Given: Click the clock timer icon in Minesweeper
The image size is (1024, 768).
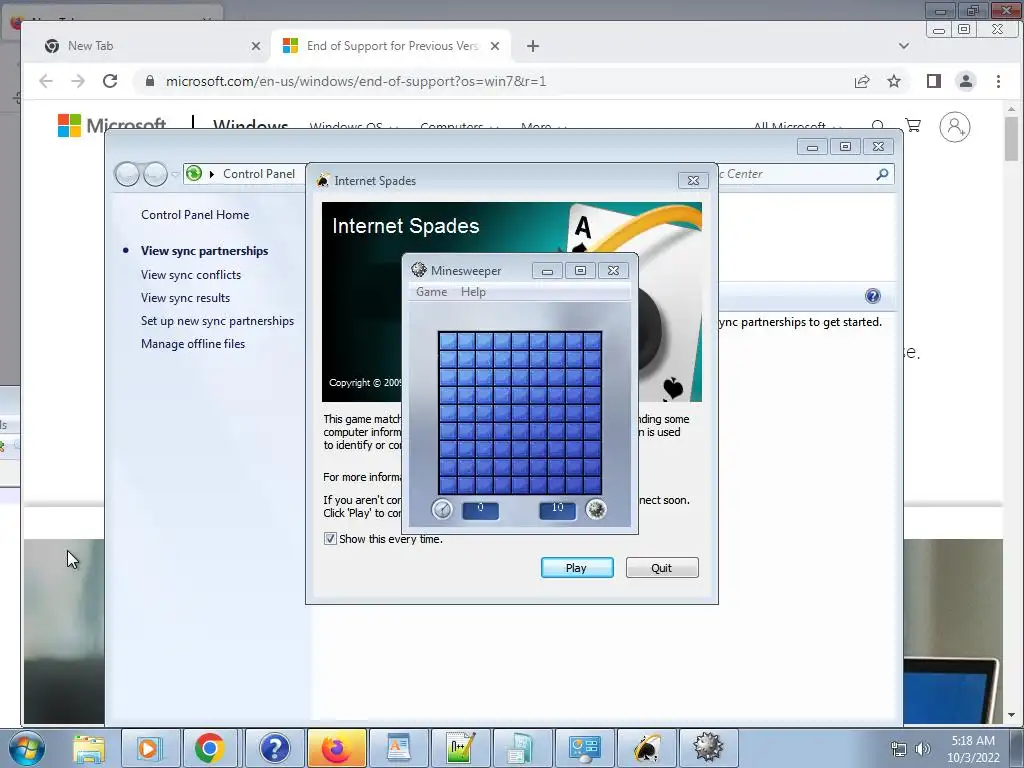Looking at the screenshot, I should 442,509.
